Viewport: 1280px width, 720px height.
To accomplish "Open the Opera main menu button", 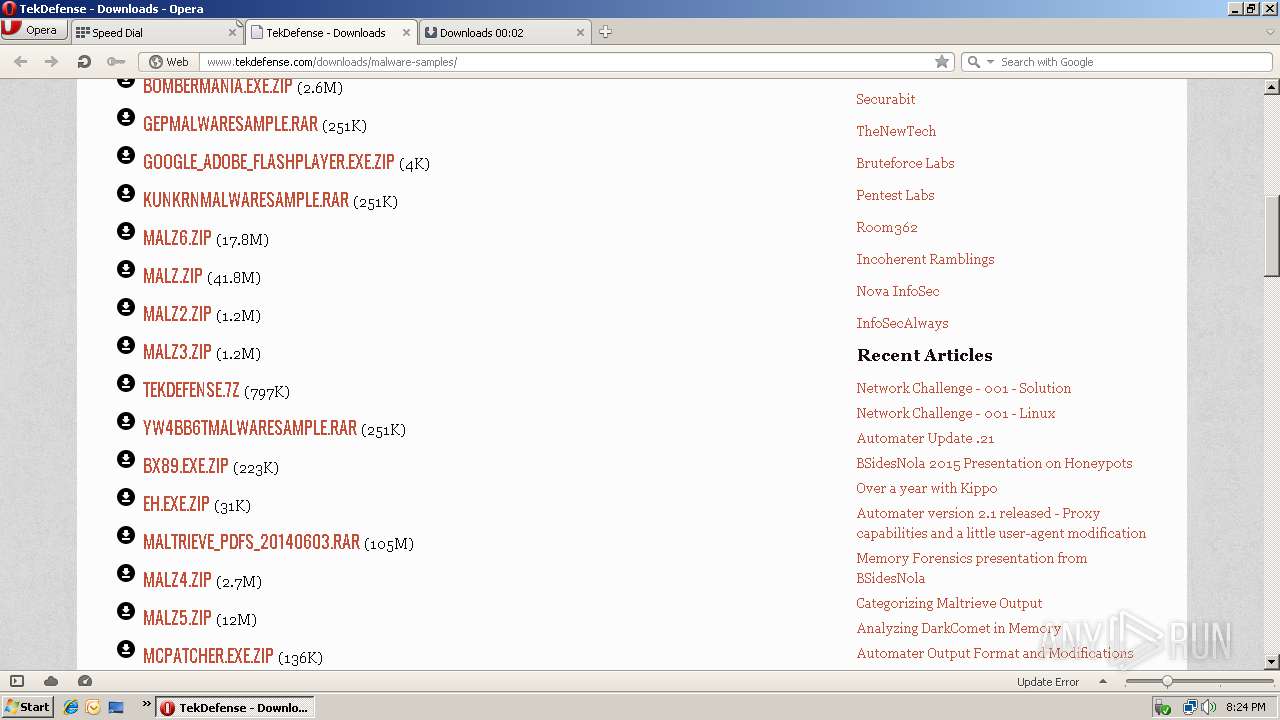I will (x=33, y=30).
